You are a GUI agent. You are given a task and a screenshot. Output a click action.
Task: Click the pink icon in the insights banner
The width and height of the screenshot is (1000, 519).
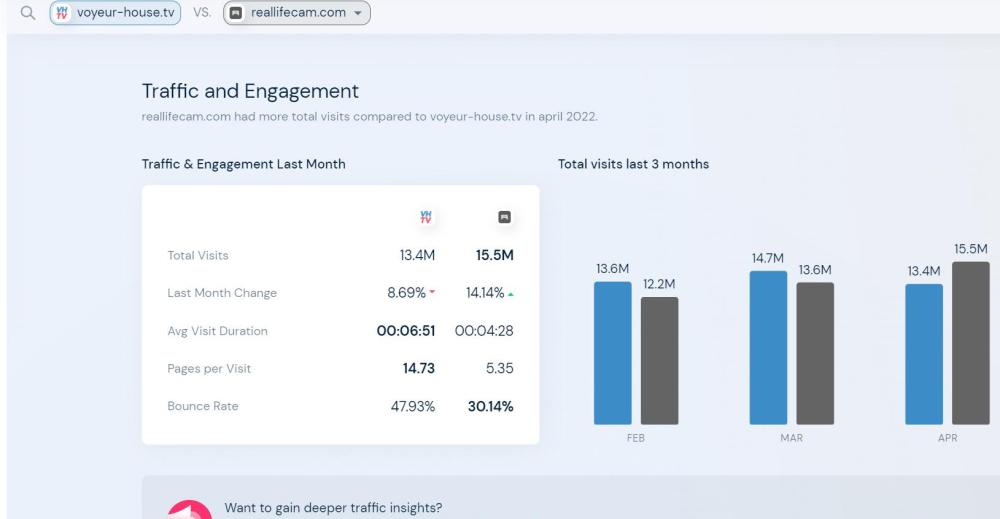pos(186,510)
